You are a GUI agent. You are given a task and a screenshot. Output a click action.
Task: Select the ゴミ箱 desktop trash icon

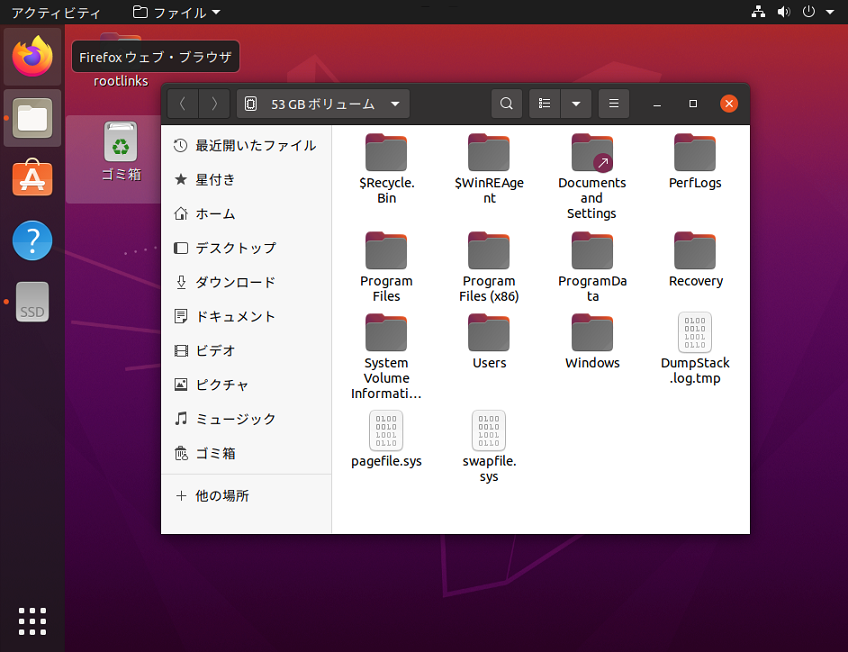point(121,151)
